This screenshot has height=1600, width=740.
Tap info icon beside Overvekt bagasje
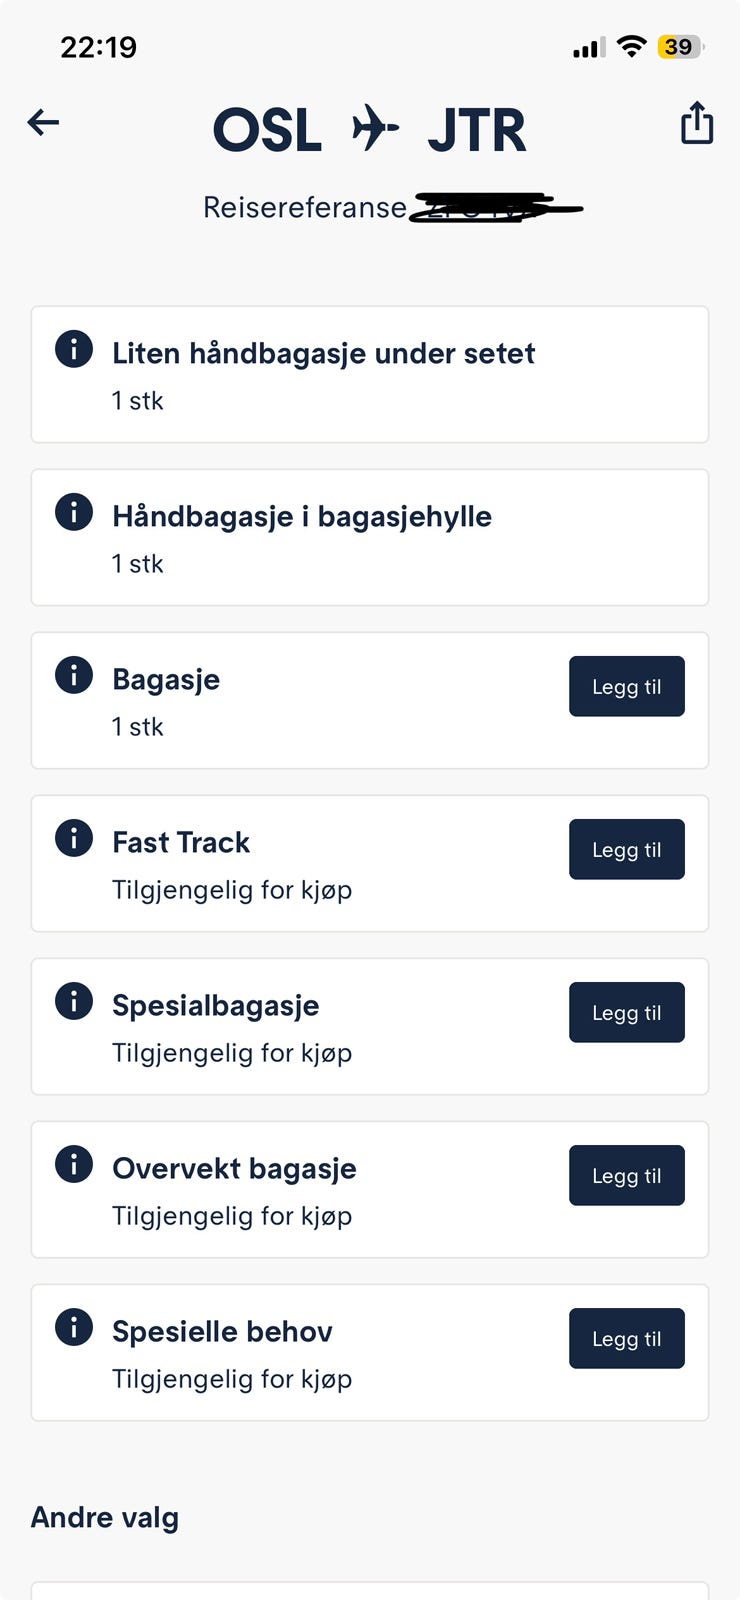[x=74, y=1164]
